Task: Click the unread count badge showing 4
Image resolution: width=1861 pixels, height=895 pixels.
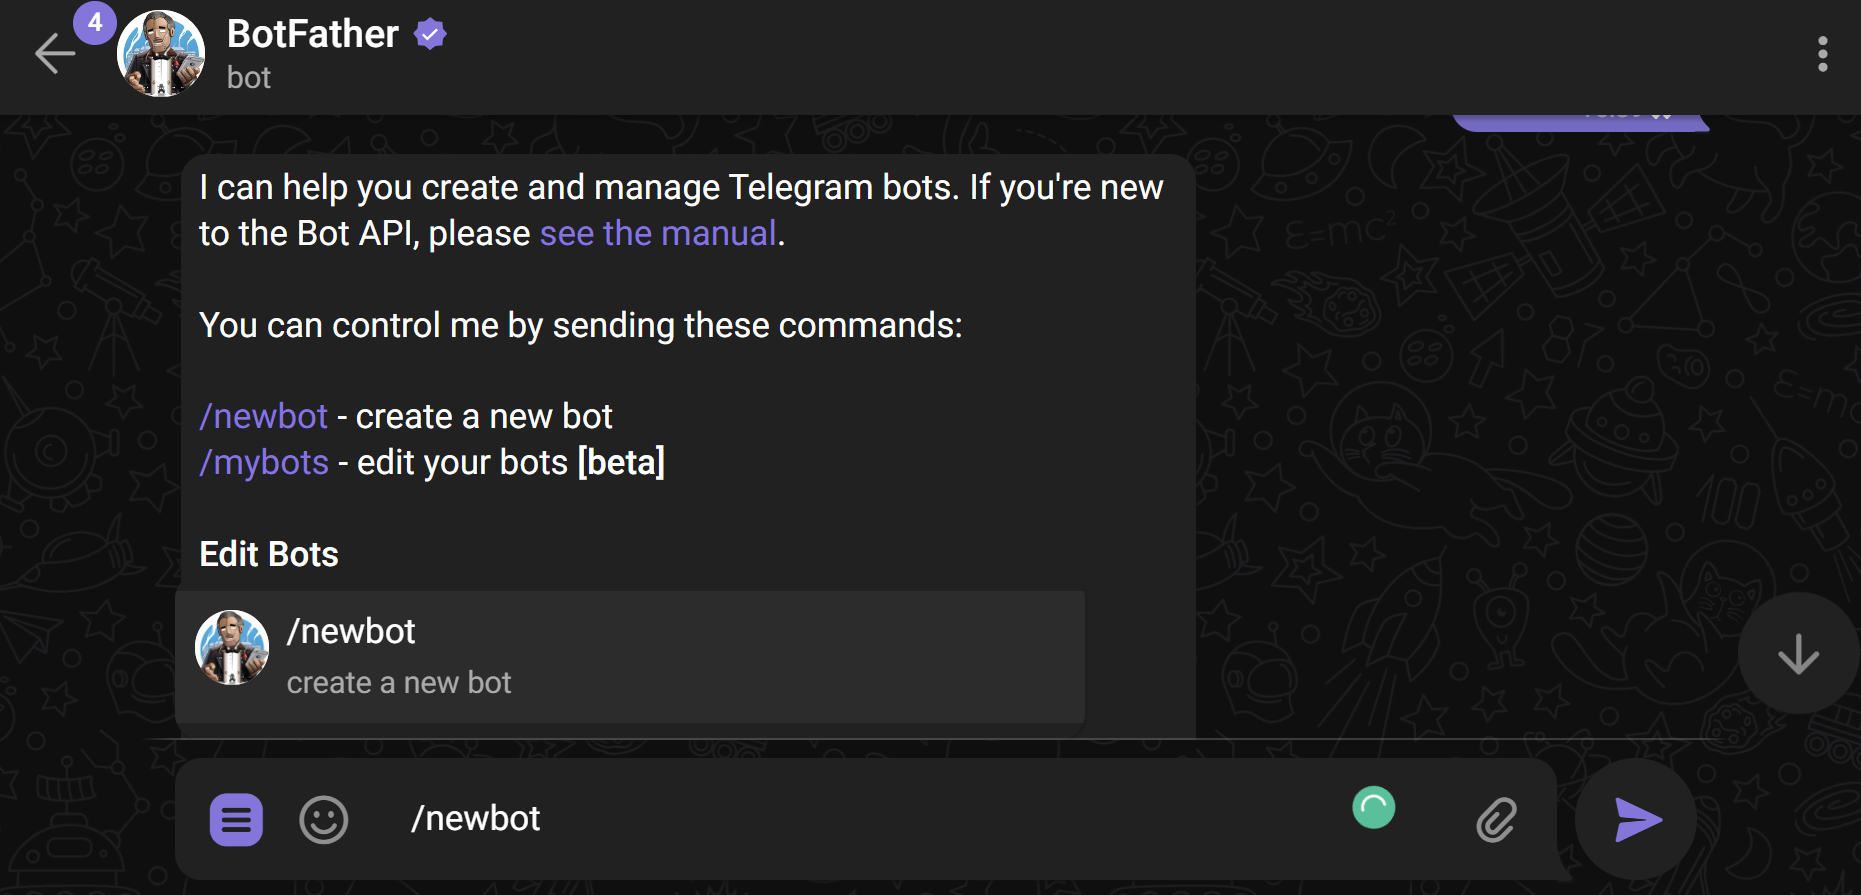Action: (x=95, y=22)
